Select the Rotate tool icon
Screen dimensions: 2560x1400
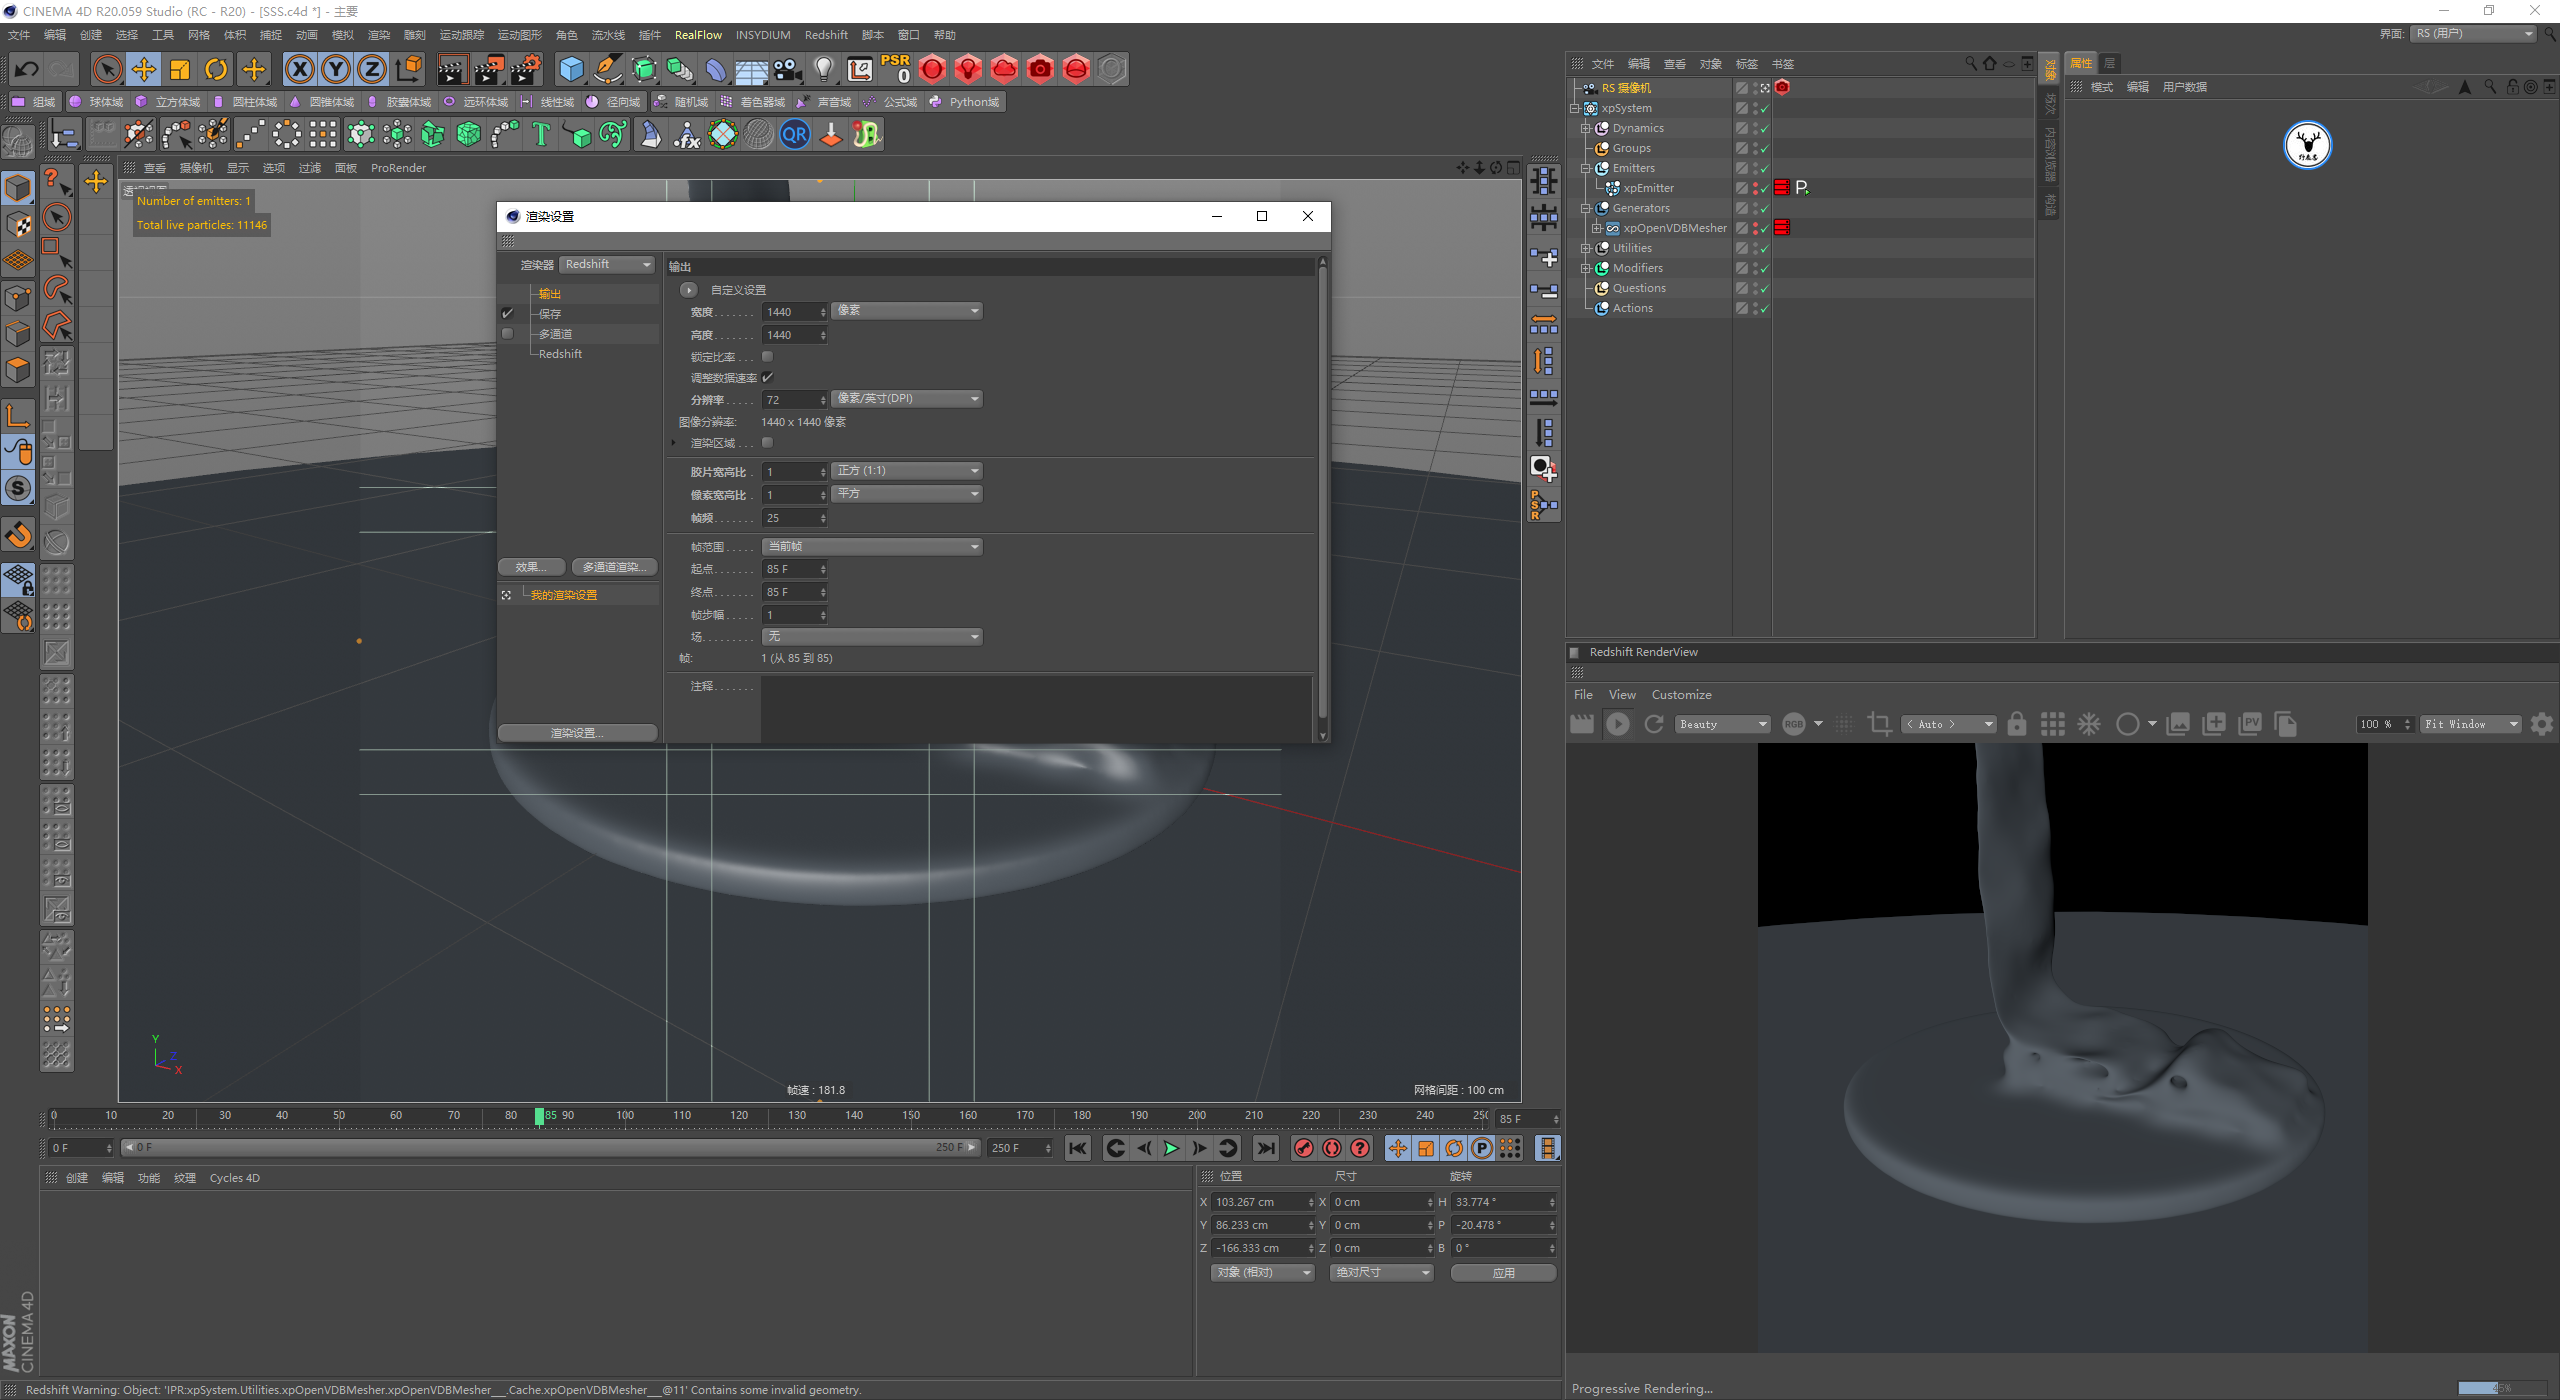click(216, 69)
